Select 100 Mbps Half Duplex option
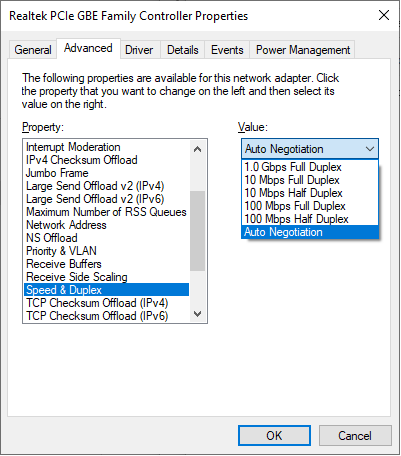The width and height of the screenshot is (401, 456). click(310, 219)
